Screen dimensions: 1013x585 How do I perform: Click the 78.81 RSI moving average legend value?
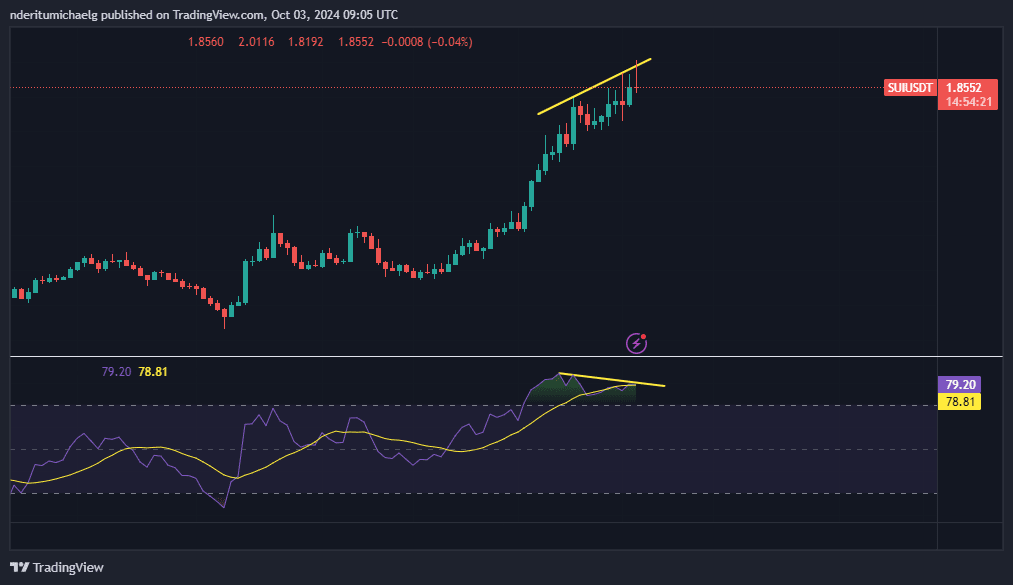[x=153, y=372]
